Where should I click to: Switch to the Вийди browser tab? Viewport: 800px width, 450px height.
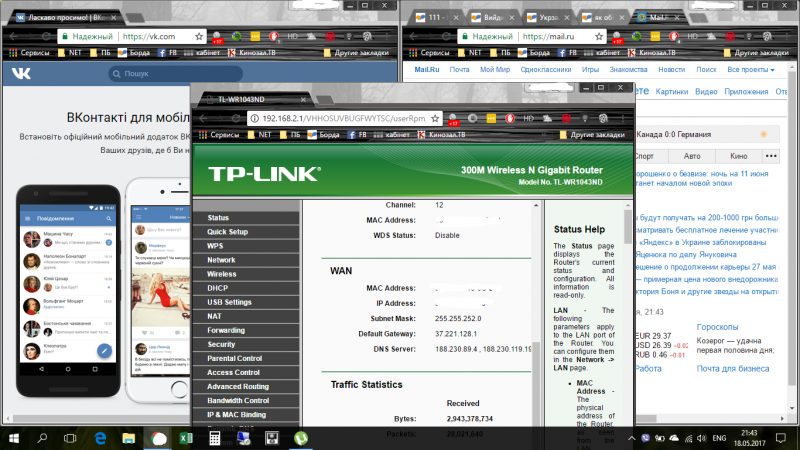click(x=492, y=18)
